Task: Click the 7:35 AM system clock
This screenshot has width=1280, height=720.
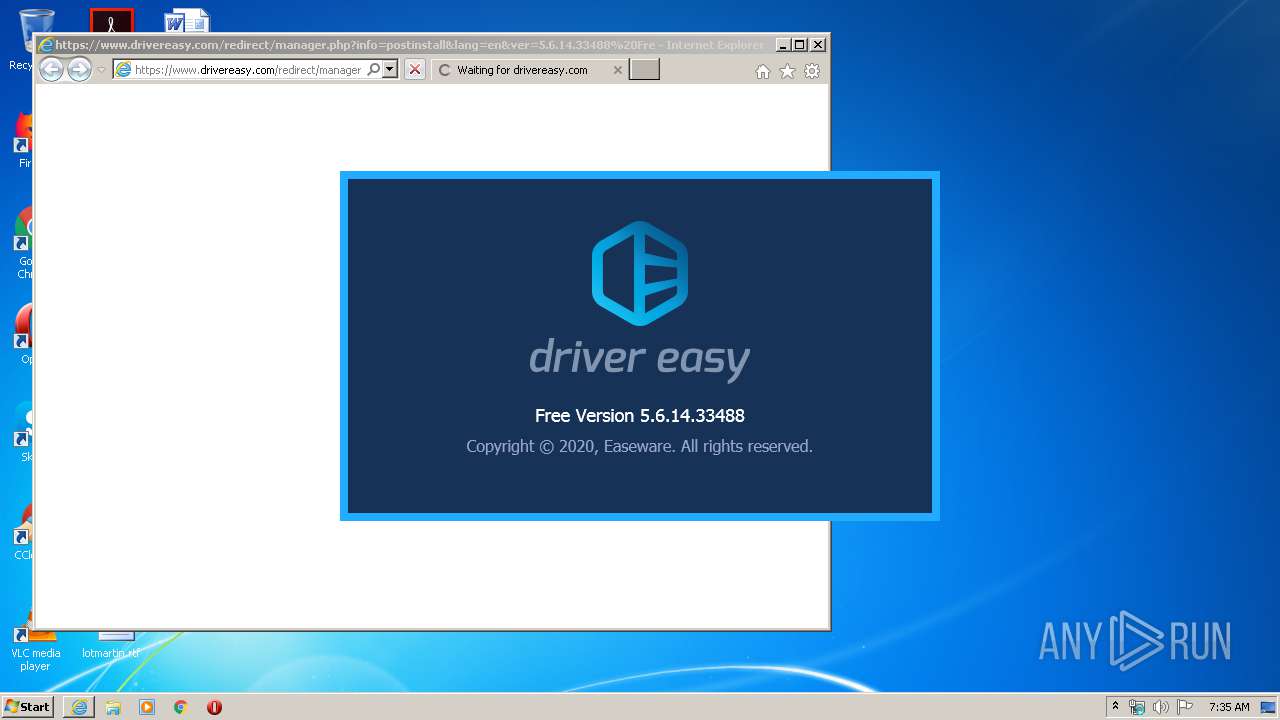Action: 1229,707
